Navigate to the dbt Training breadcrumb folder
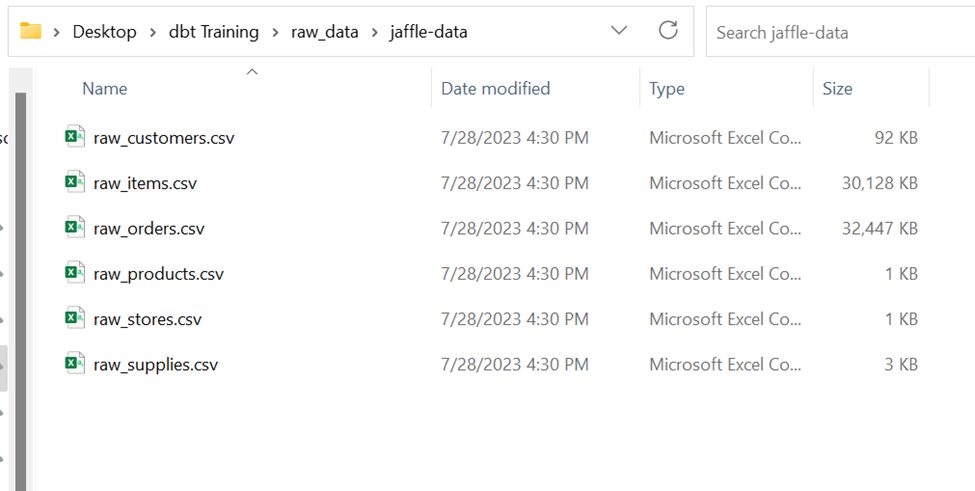 pyautogui.click(x=214, y=32)
